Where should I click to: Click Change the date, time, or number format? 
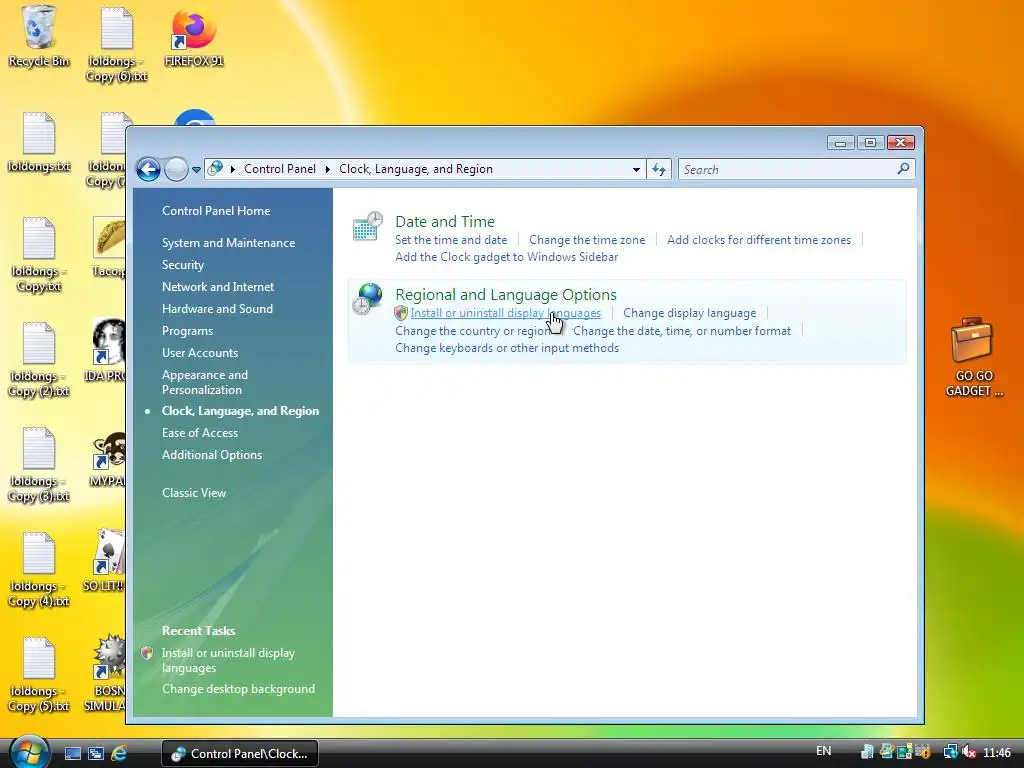(682, 331)
